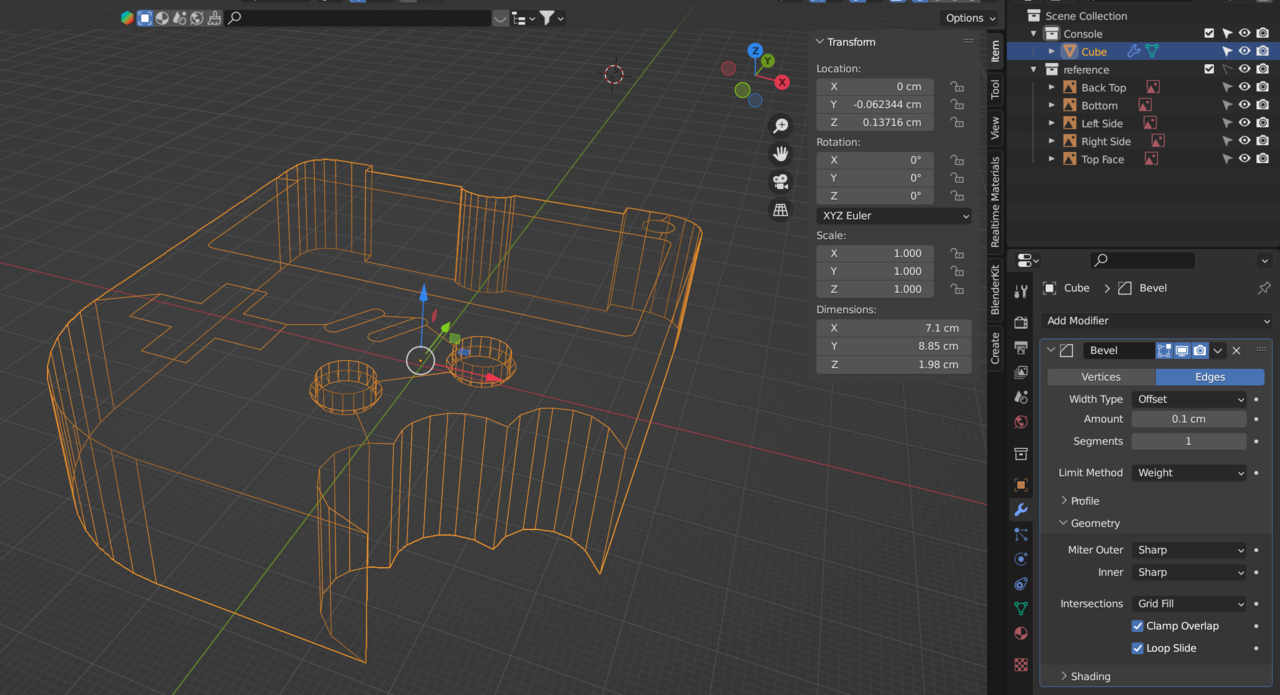1280x695 pixels.
Task: Open the Add Modifier dropdown
Action: point(1156,321)
